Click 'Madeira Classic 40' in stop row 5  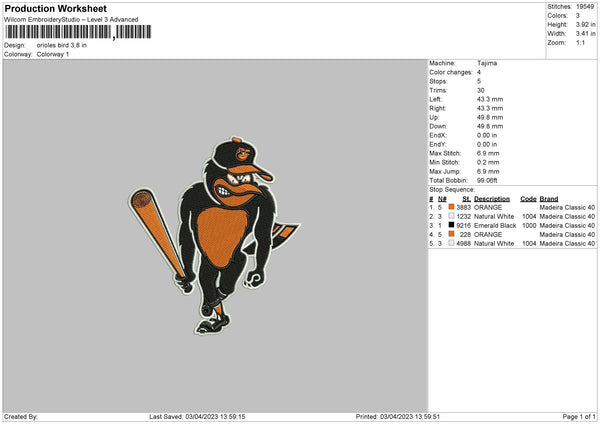[567, 243]
